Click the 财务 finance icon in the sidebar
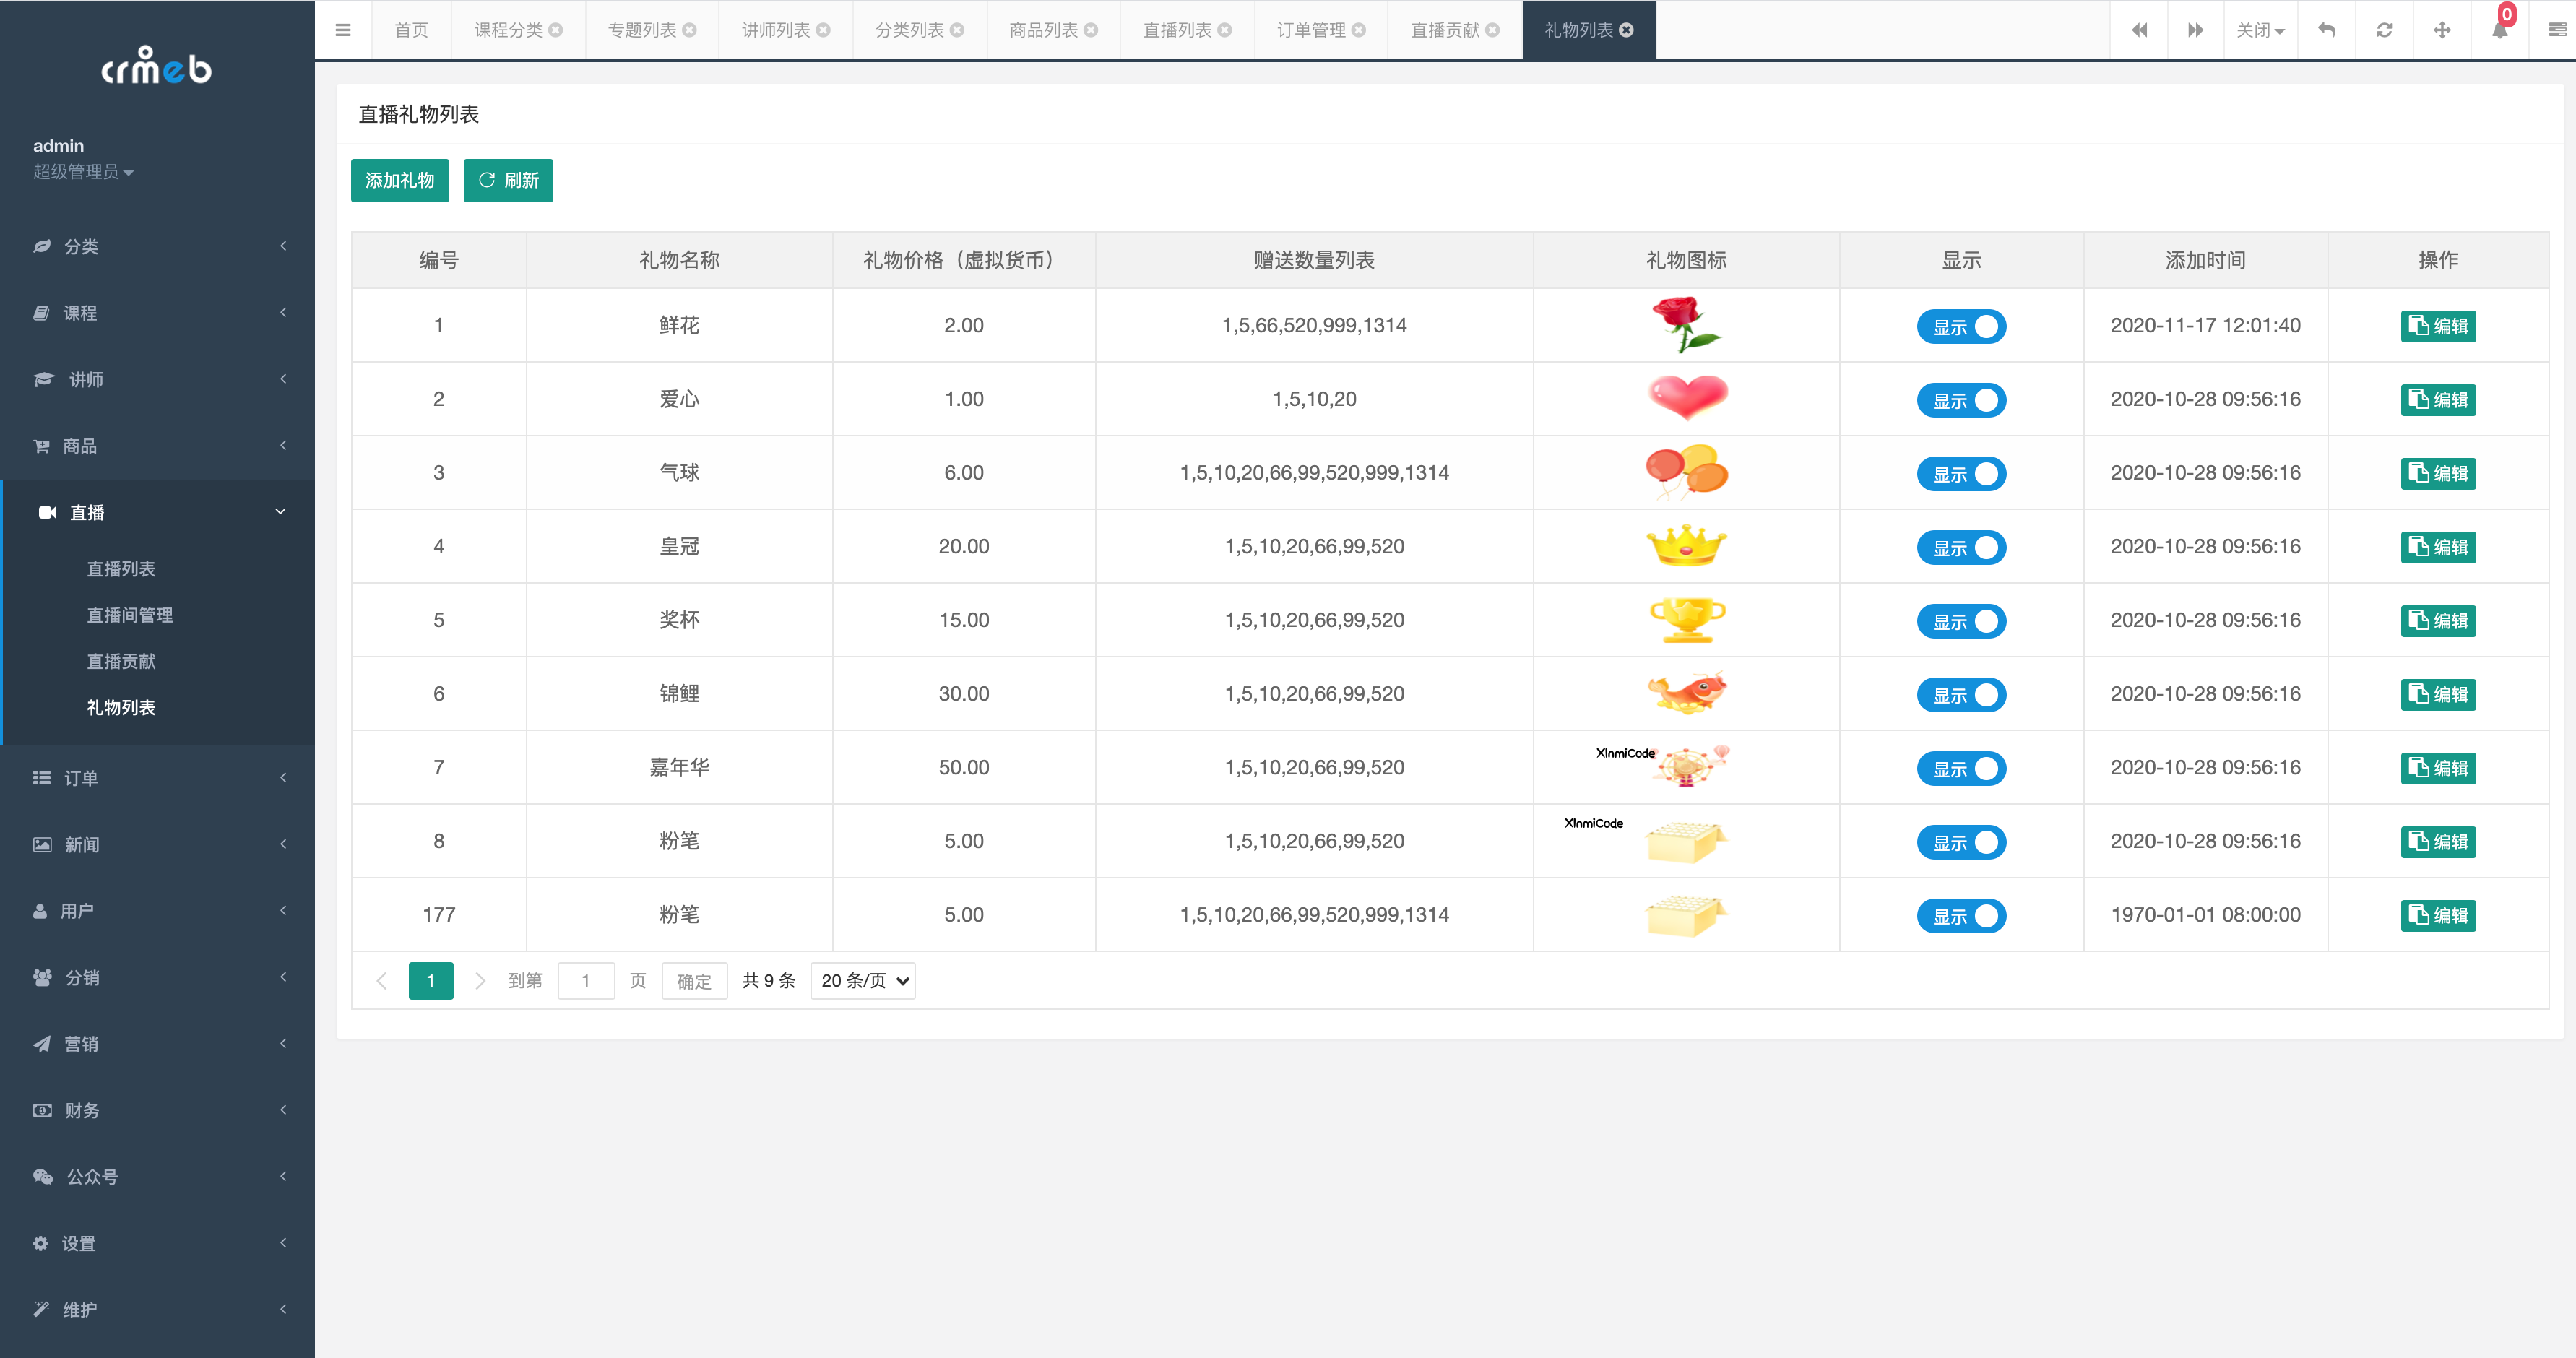The height and width of the screenshot is (1358, 2576). (42, 1110)
